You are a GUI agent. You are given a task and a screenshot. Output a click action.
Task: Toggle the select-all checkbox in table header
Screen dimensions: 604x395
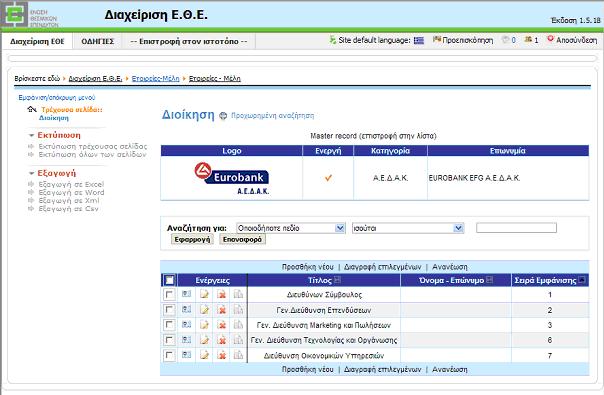coord(169,280)
